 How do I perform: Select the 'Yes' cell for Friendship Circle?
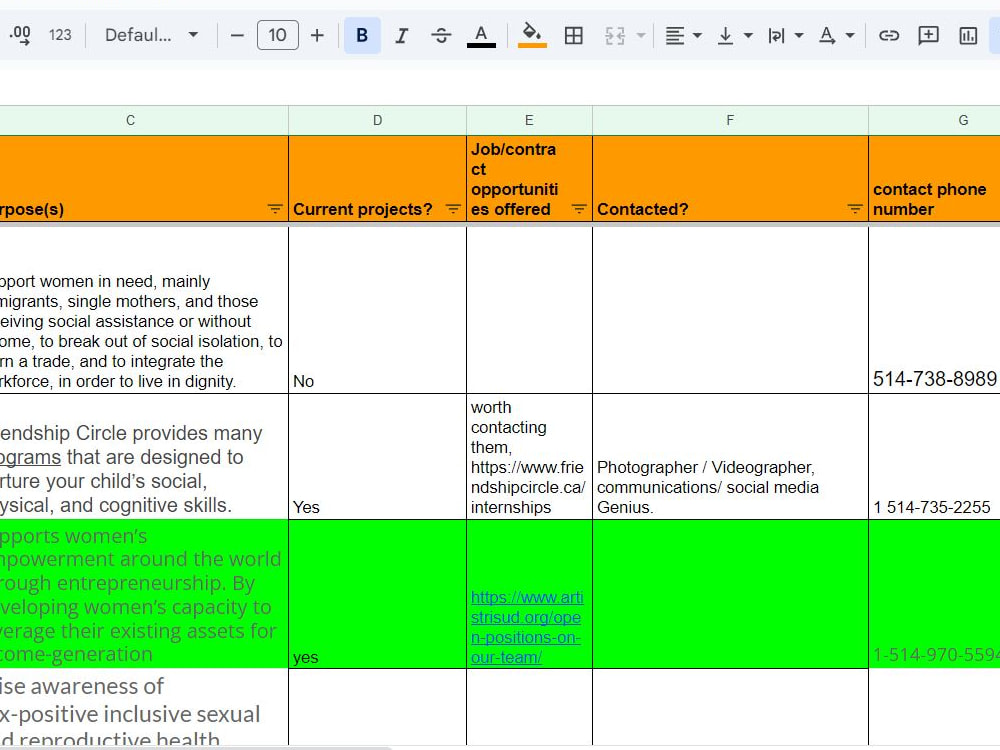coord(378,457)
